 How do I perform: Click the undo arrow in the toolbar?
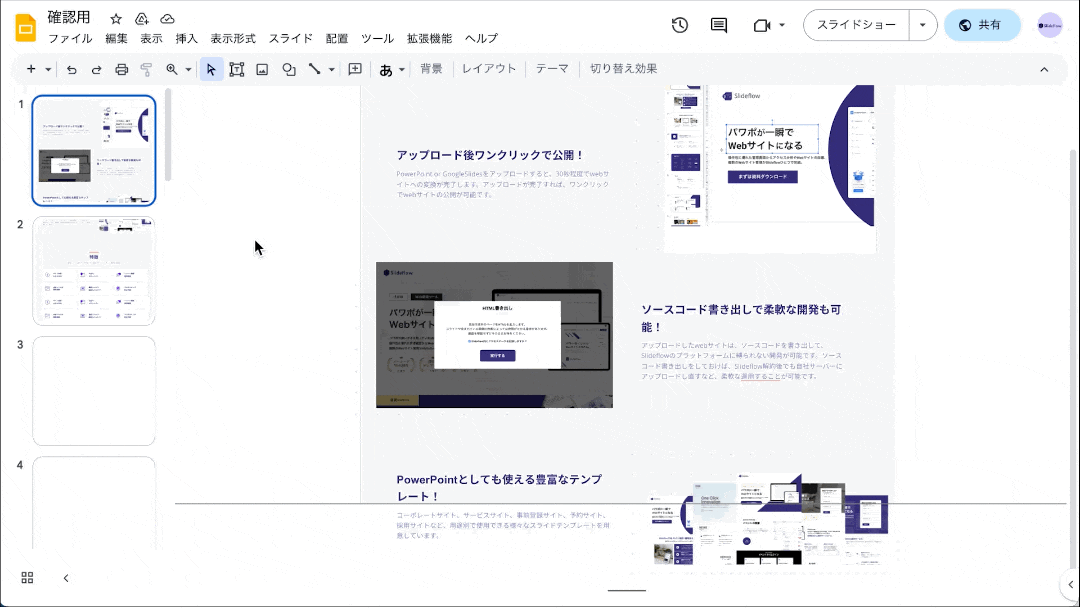click(x=71, y=70)
